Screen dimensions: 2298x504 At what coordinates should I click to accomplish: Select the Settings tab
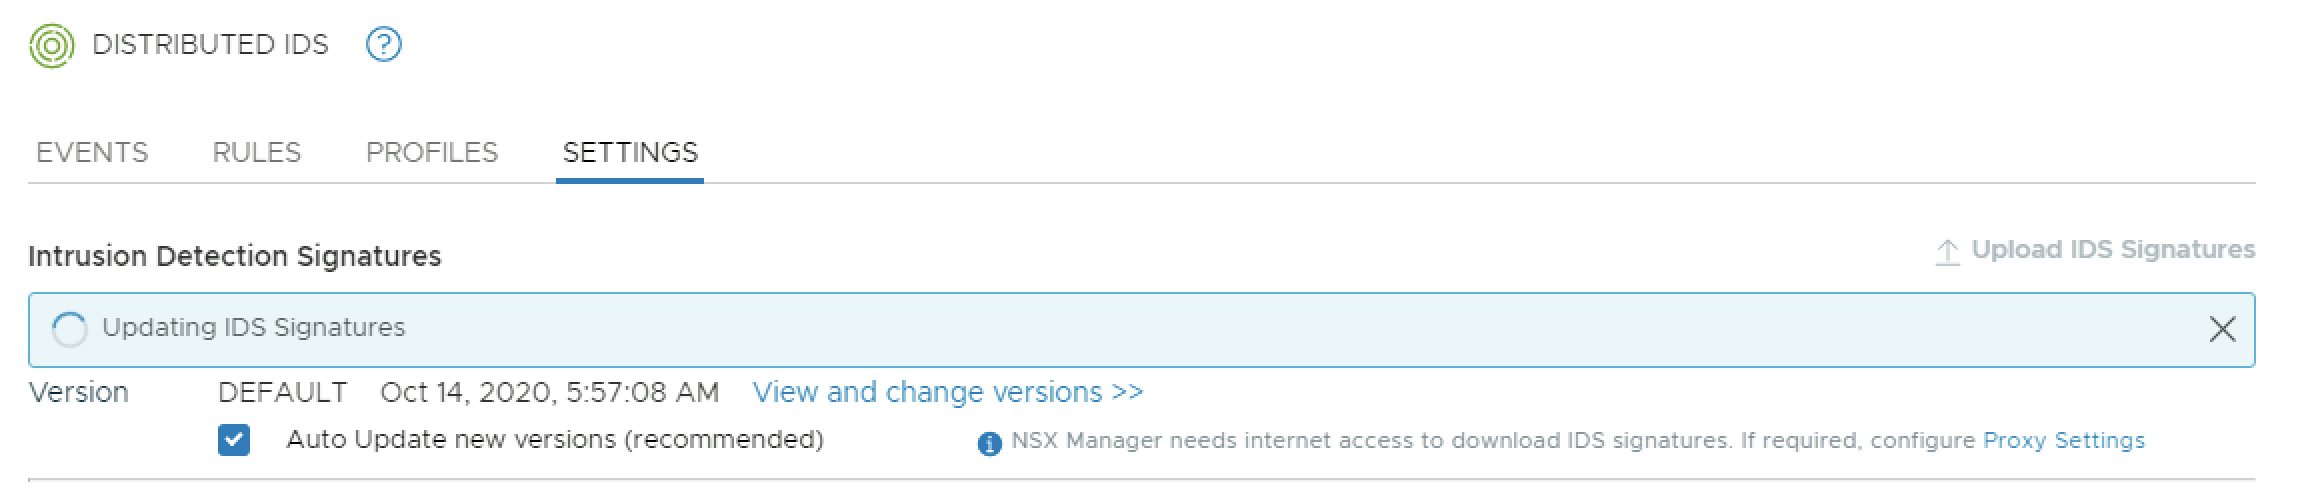[630, 153]
